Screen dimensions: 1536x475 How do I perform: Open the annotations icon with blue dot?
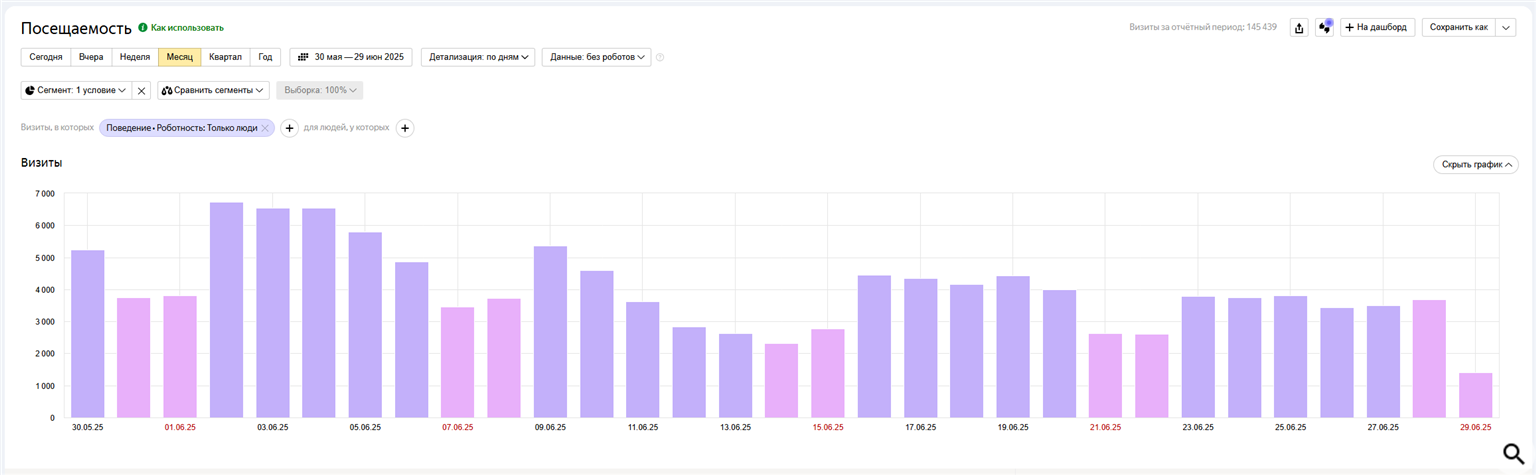pyautogui.click(x=1325, y=28)
